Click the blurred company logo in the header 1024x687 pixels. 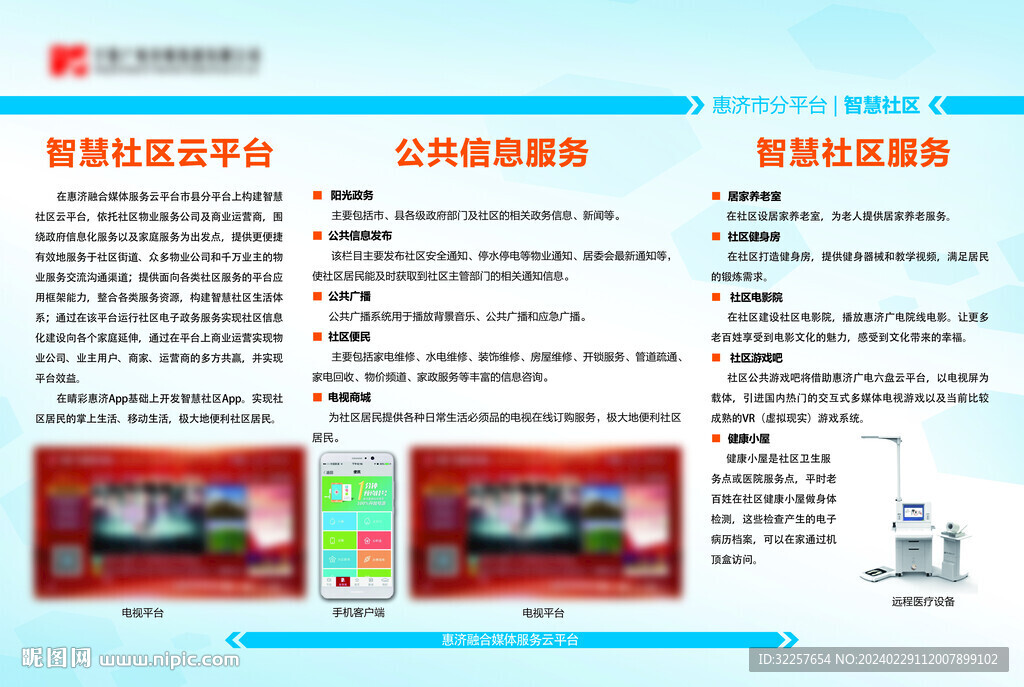pyautogui.click(x=154, y=60)
